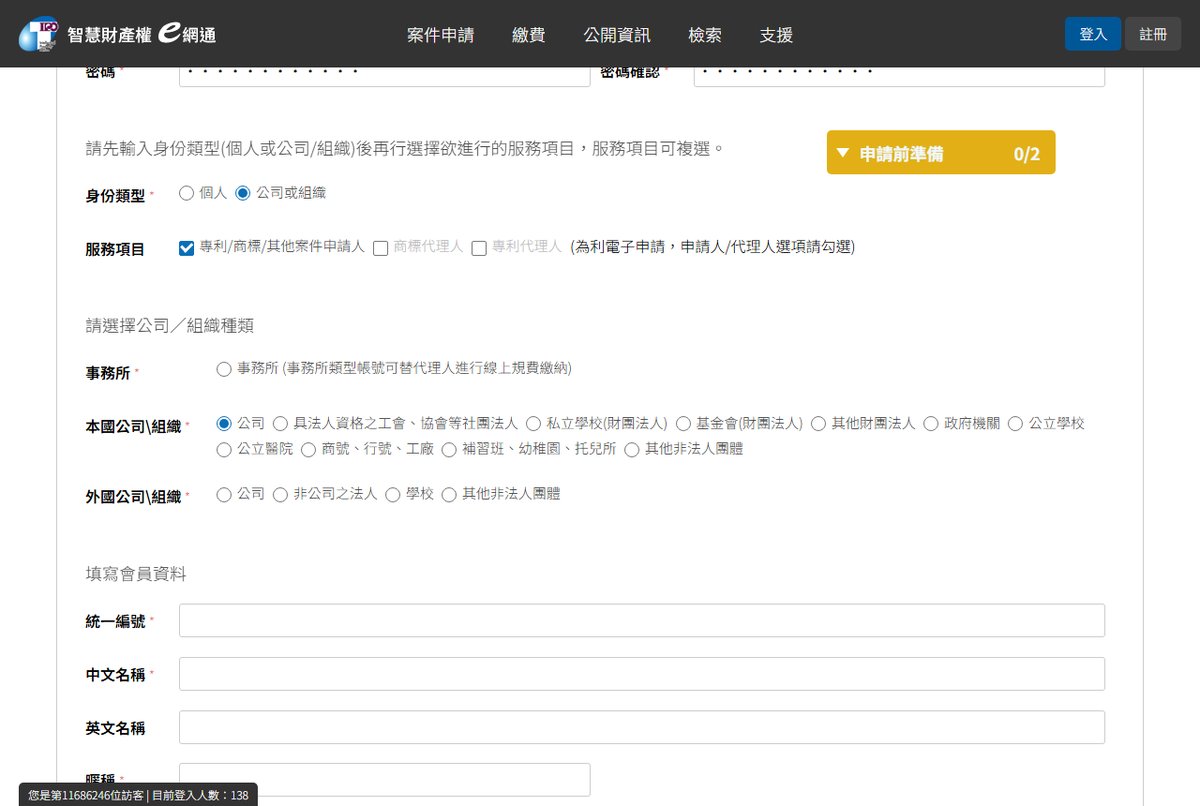Click the 請選擇公司／組織種類 heading
1200x806 pixels.
[170, 325]
